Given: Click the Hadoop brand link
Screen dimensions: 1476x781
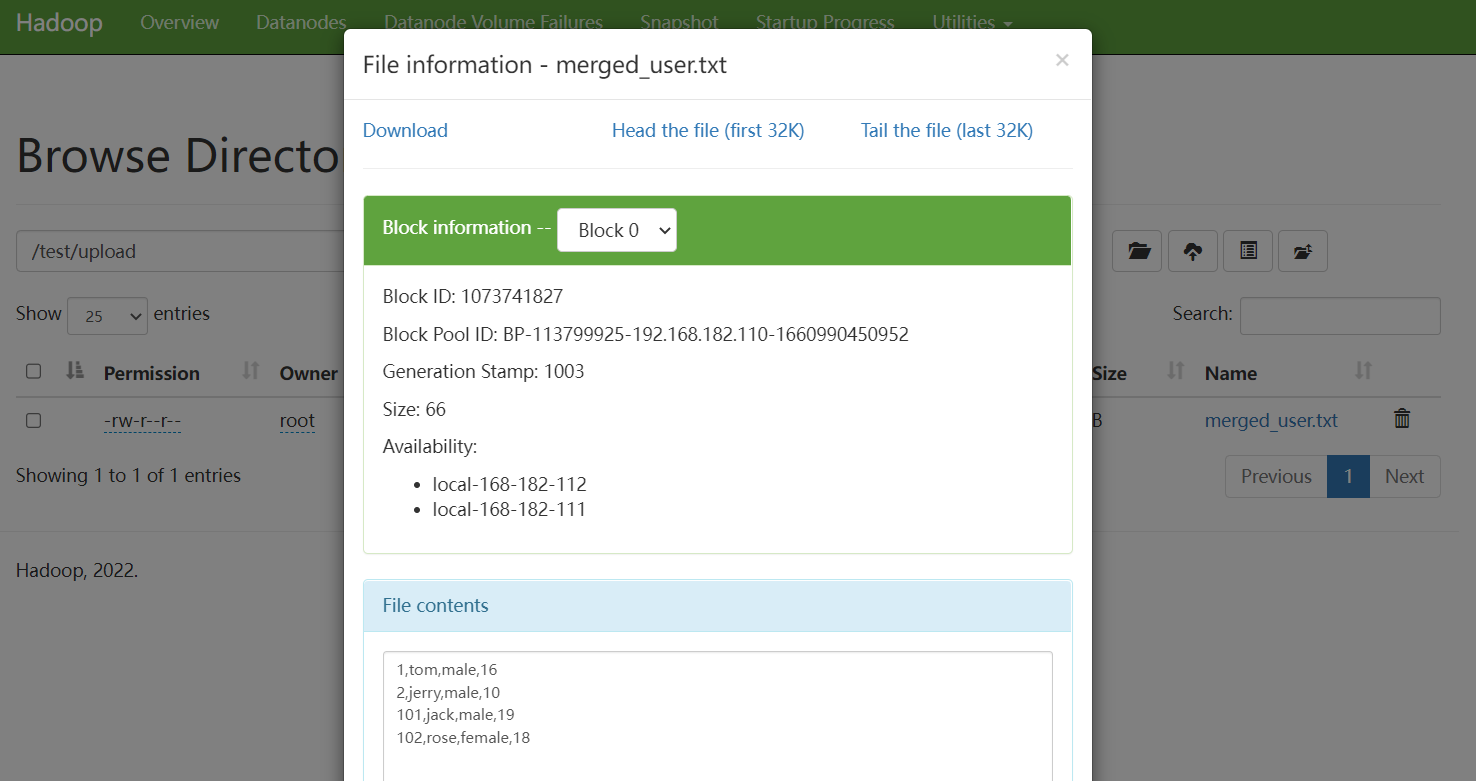Looking at the screenshot, I should pos(59,23).
